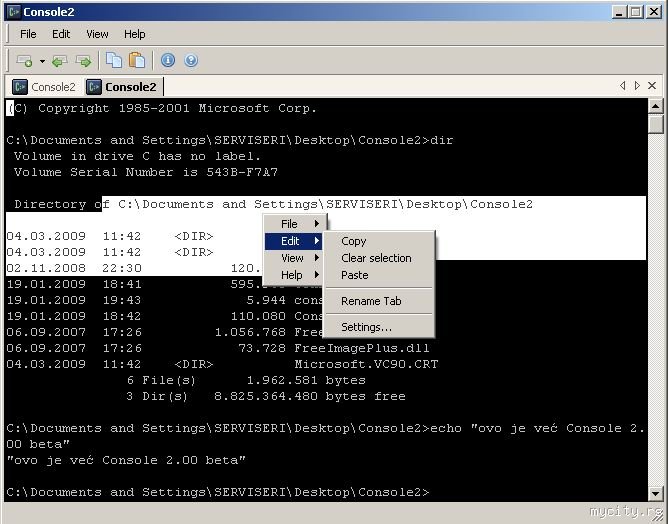The width and height of the screenshot is (668, 524).
Task: Click the Copy toolbar icon
Action: coord(114,60)
